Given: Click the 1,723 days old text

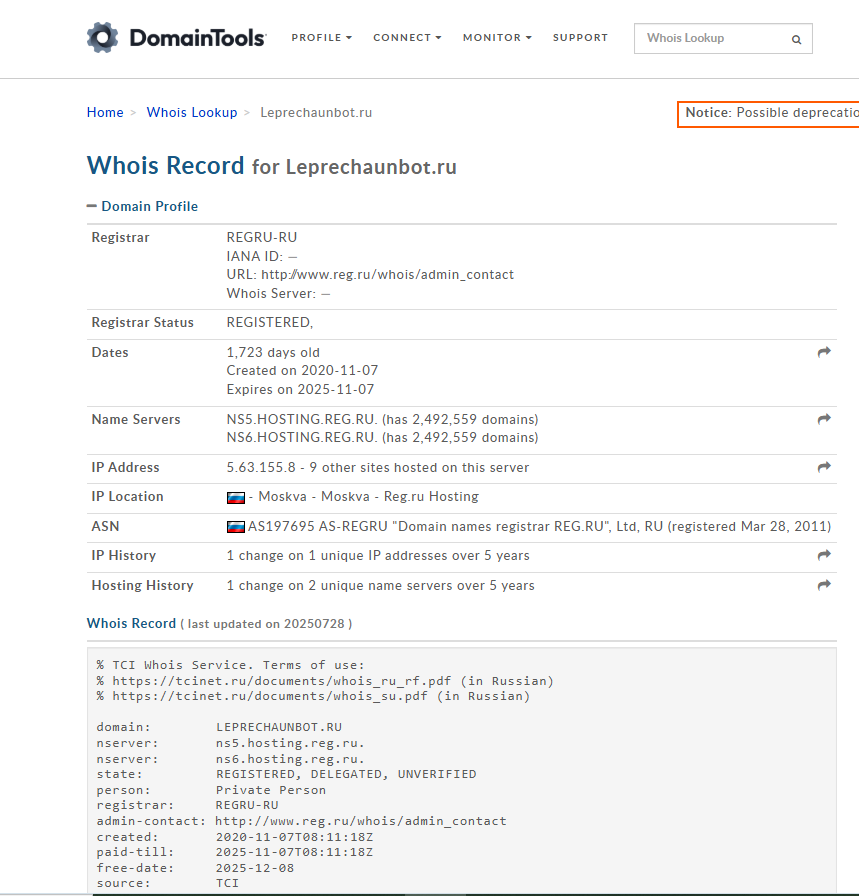Looking at the screenshot, I should [273, 353].
